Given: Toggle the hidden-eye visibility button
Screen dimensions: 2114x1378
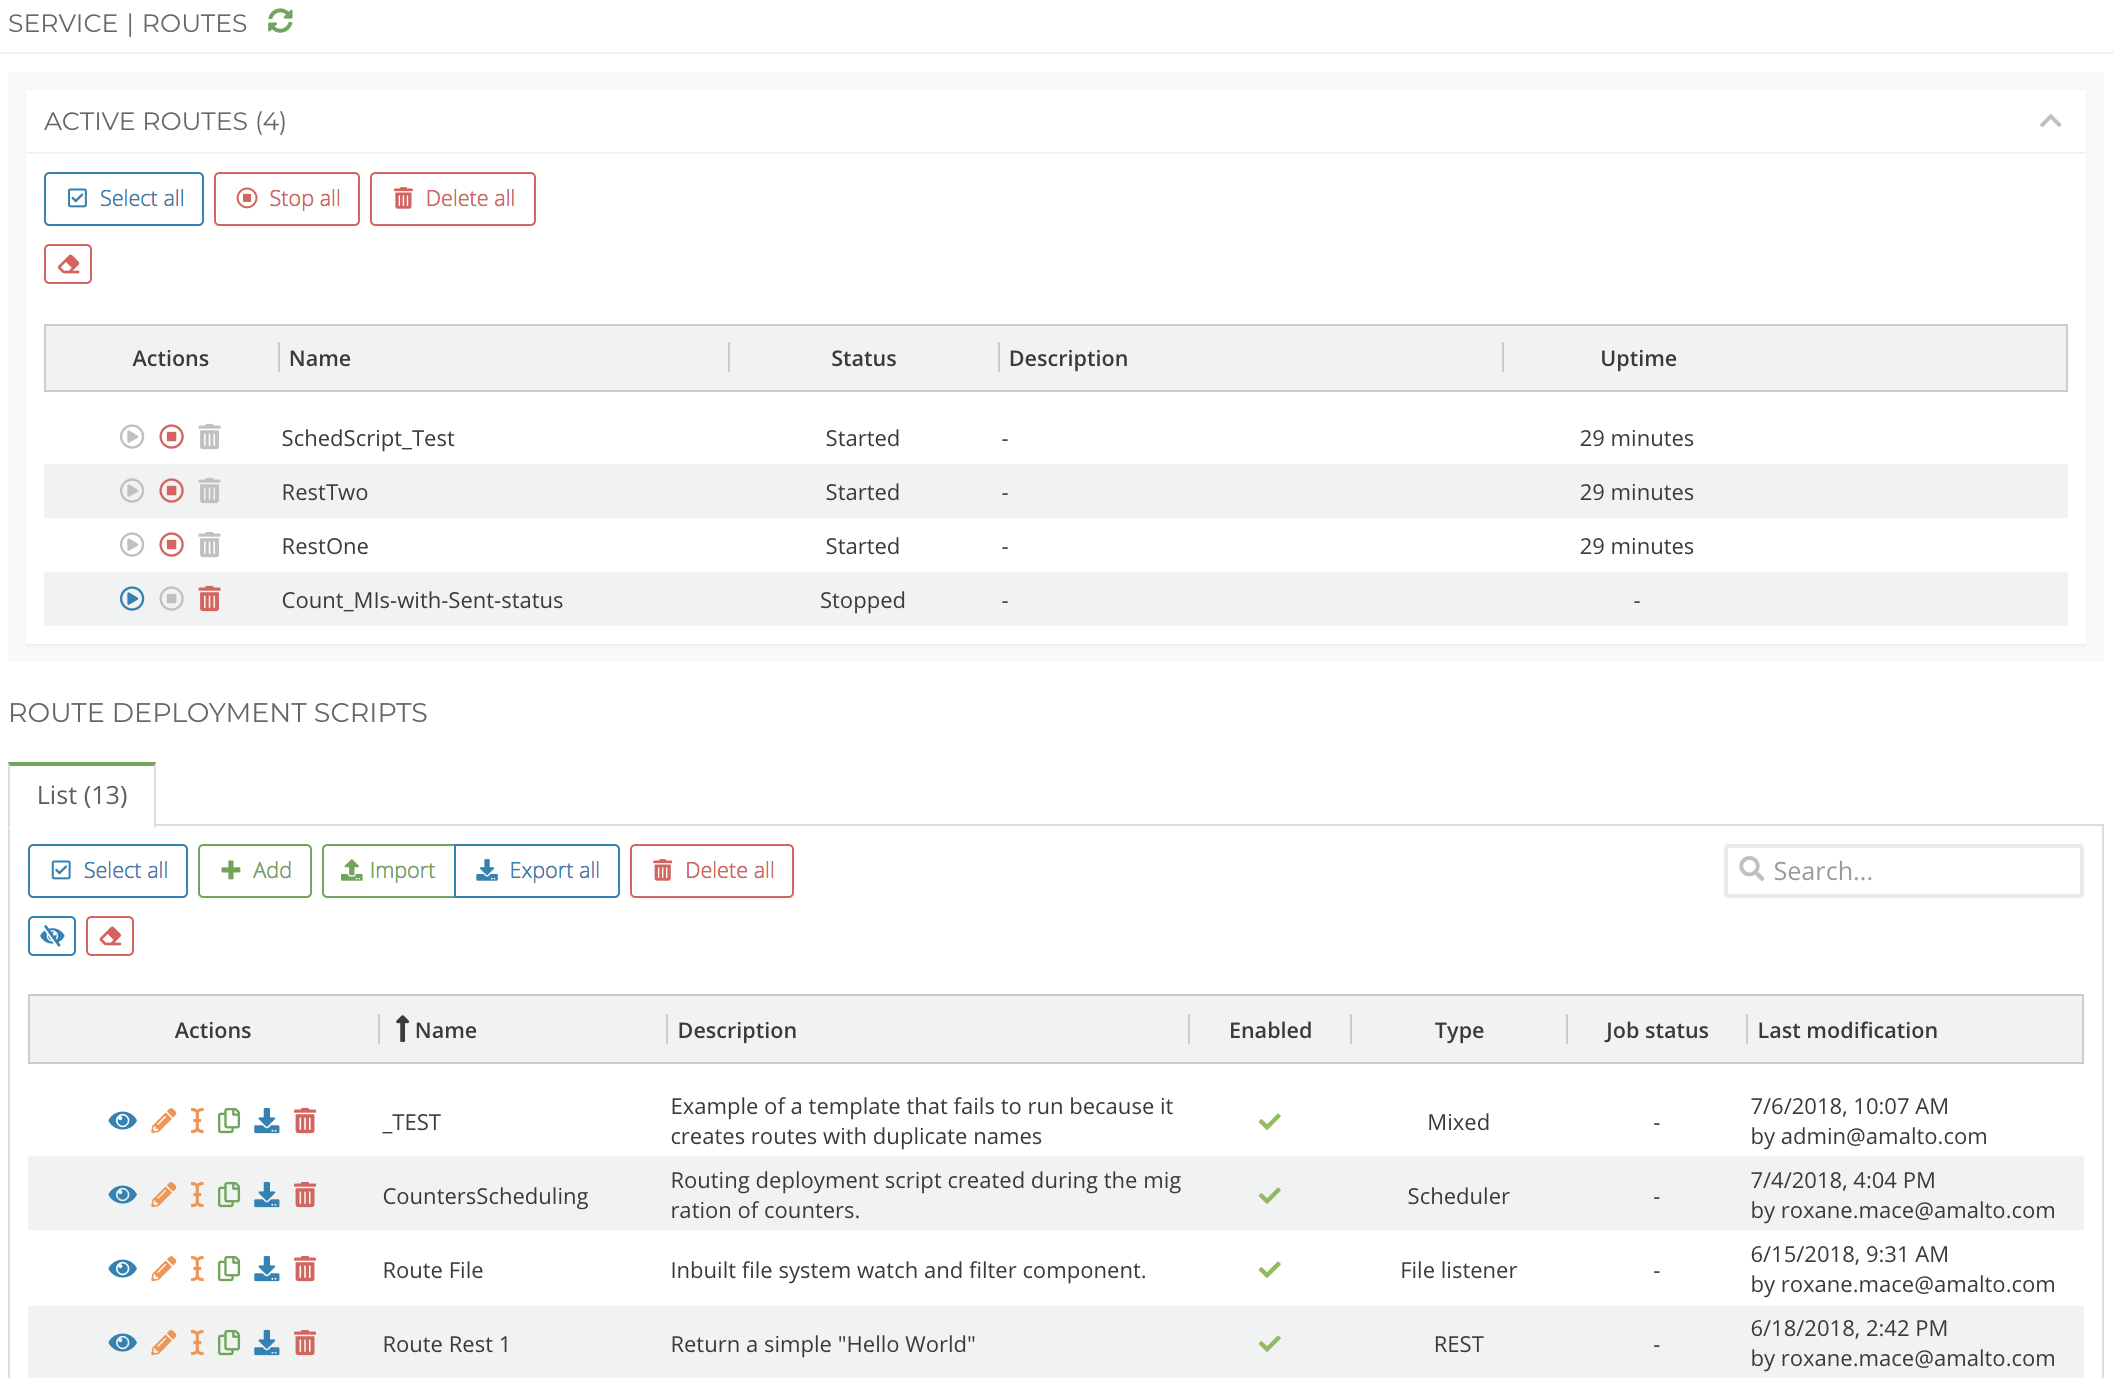Looking at the screenshot, I should click(x=52, y=936).
